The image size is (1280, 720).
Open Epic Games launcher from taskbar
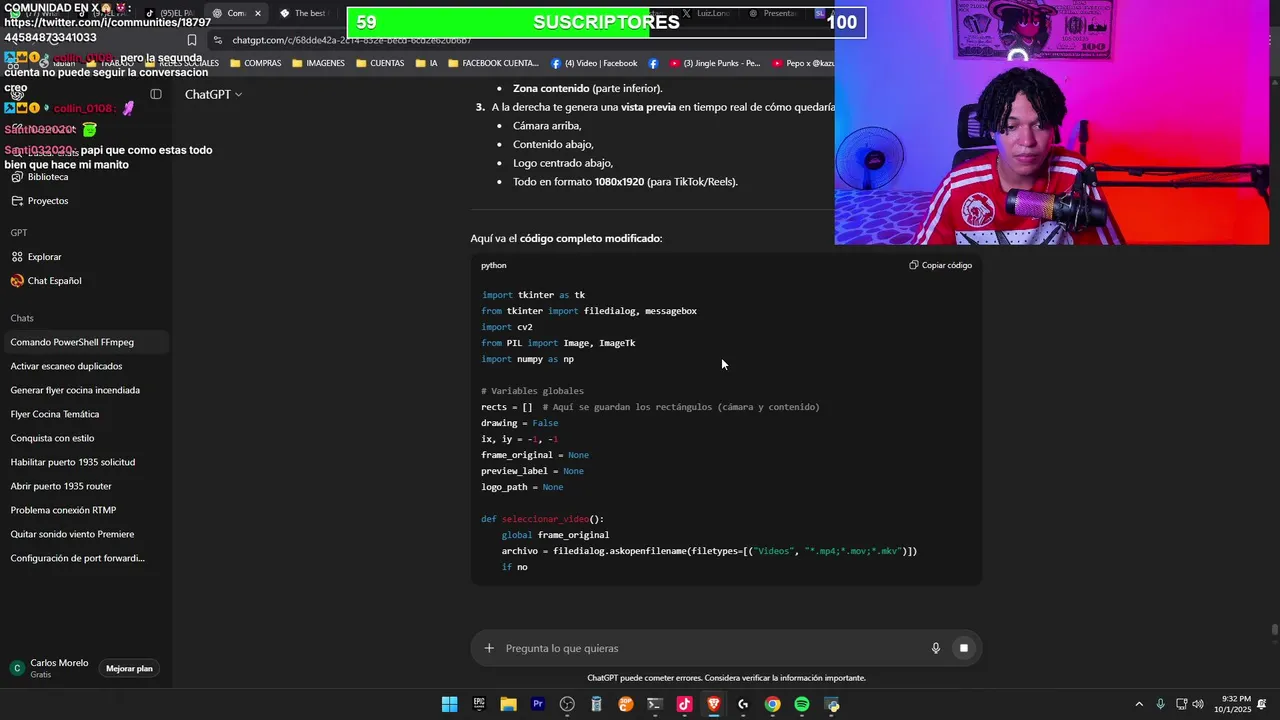point(479,704)
